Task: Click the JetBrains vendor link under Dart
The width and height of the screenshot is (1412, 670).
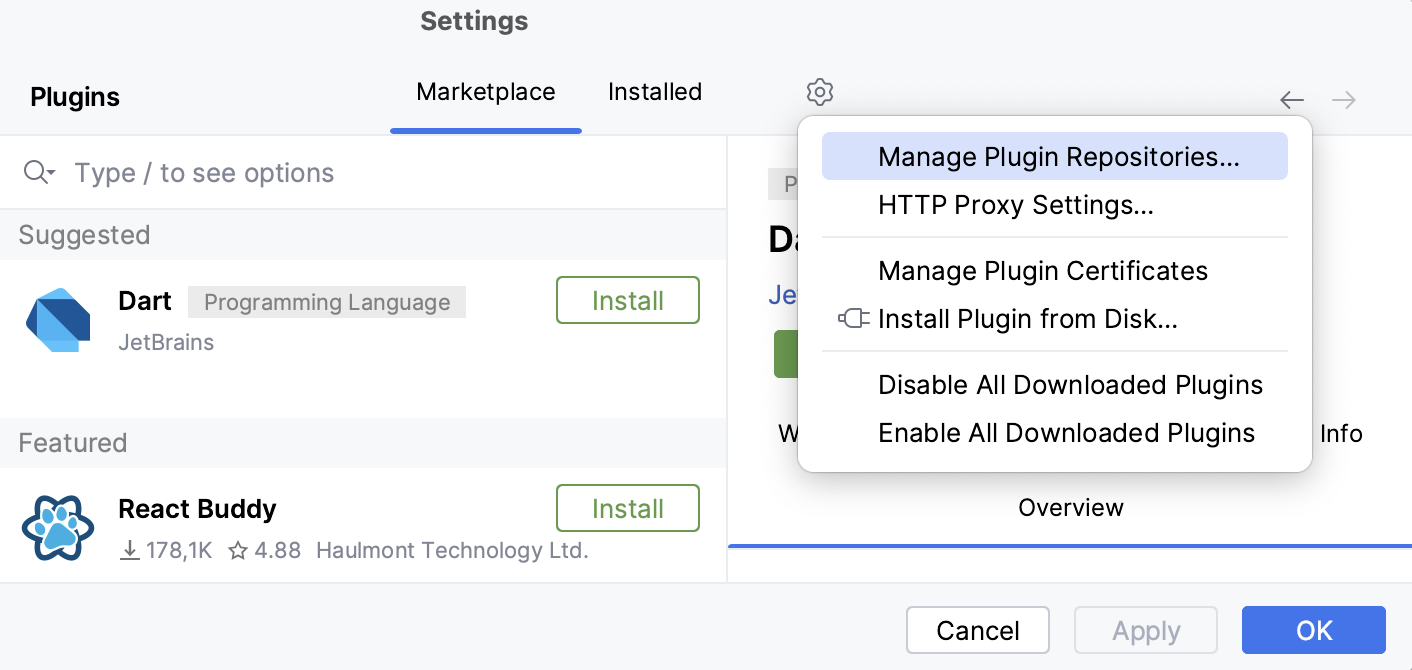Action: tap(164, 342)
